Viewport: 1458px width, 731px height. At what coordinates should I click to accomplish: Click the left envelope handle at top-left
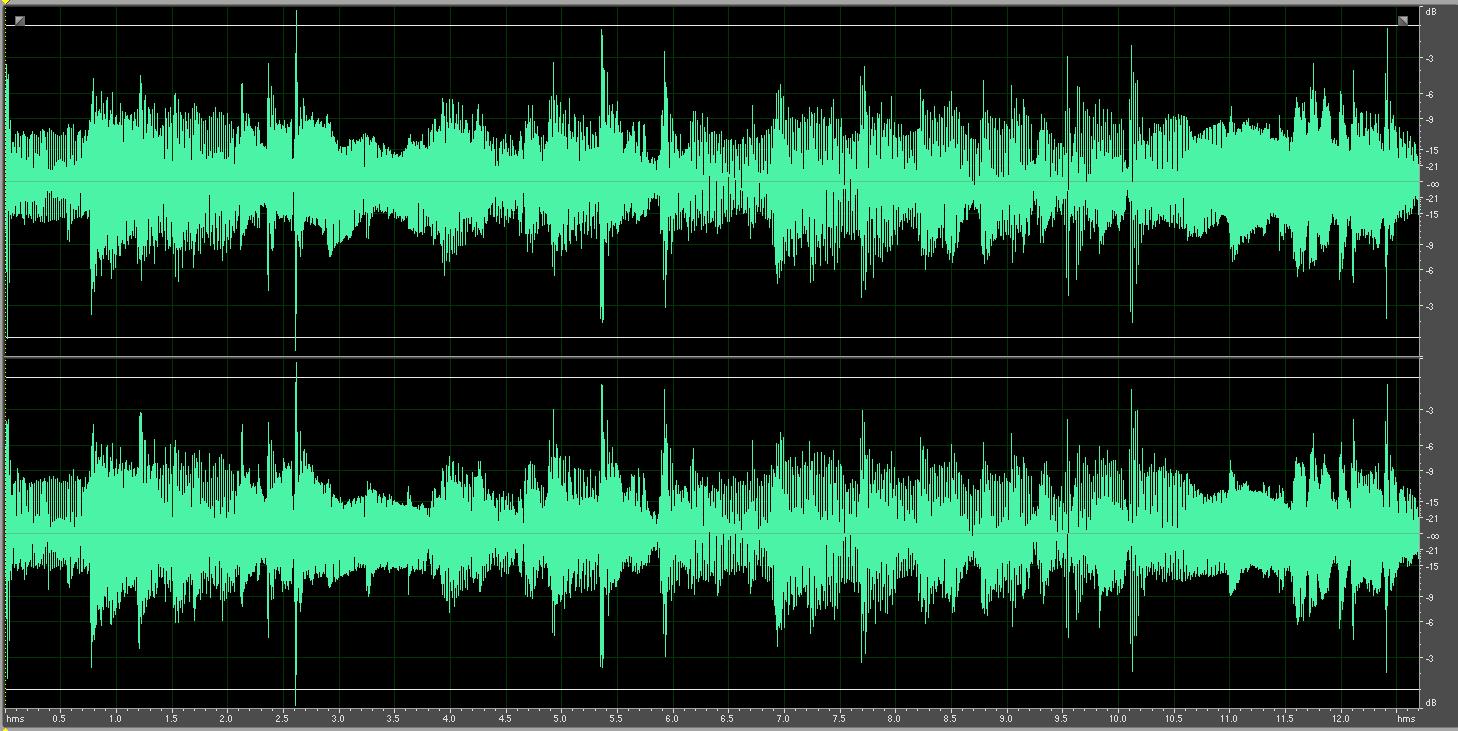[20, 21]
